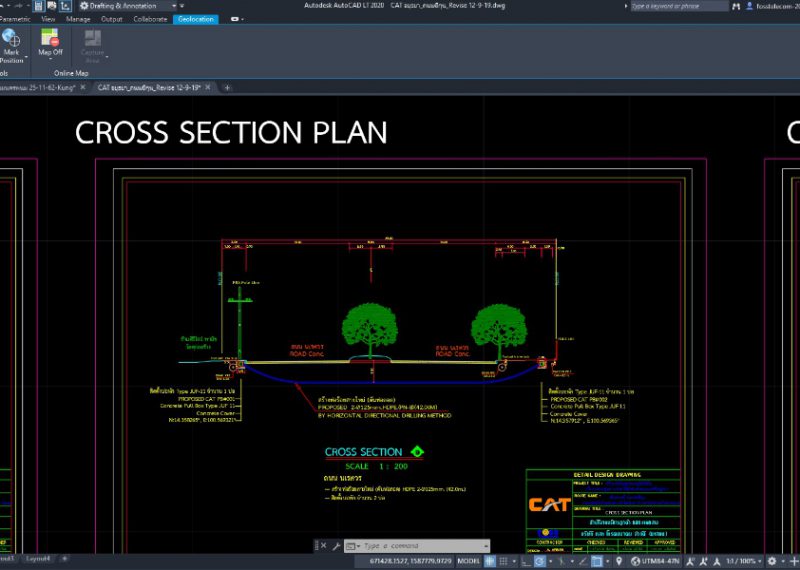The image size is (800, 570).
Task: Open polar tracking angle dropdown arrow
Action: coord(551,561)
